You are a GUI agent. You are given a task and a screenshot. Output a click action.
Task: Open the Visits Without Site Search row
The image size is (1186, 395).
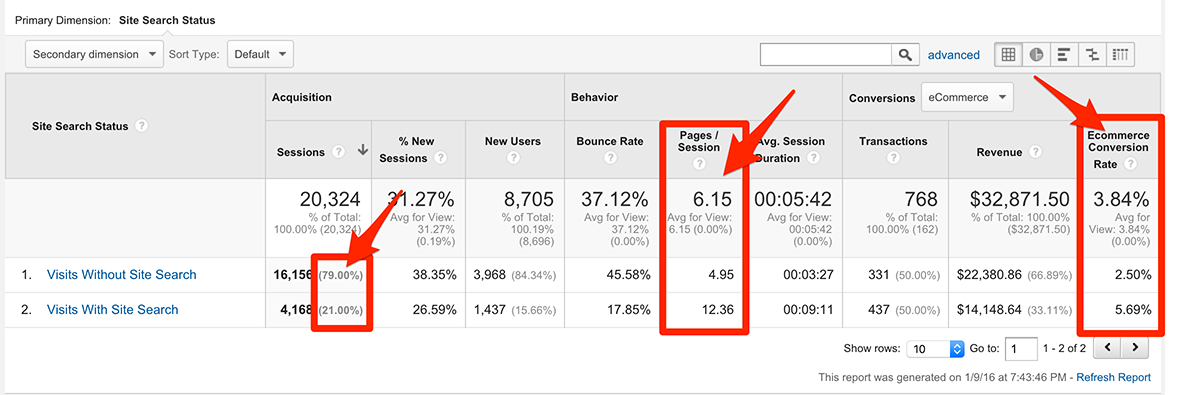point(122,275)
